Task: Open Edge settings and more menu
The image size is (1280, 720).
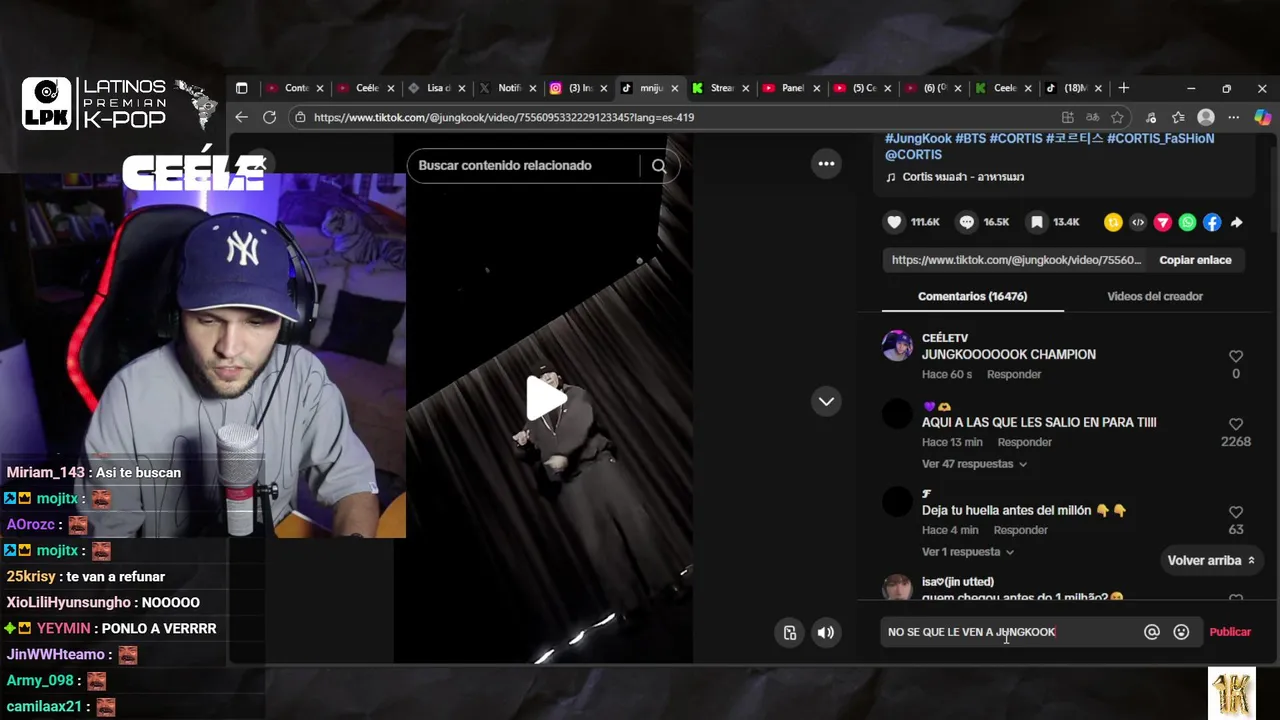Action: [x=1234, y=117]
